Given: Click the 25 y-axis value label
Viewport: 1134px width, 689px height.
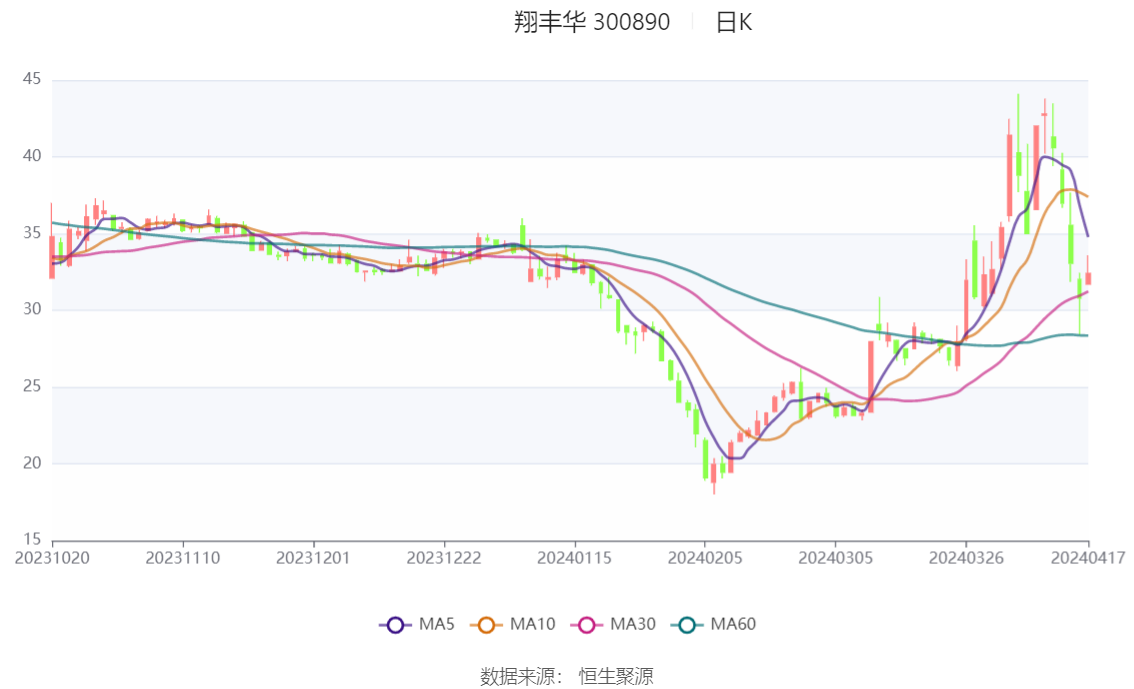Looking at the screenshot, I should click(32, 386).
